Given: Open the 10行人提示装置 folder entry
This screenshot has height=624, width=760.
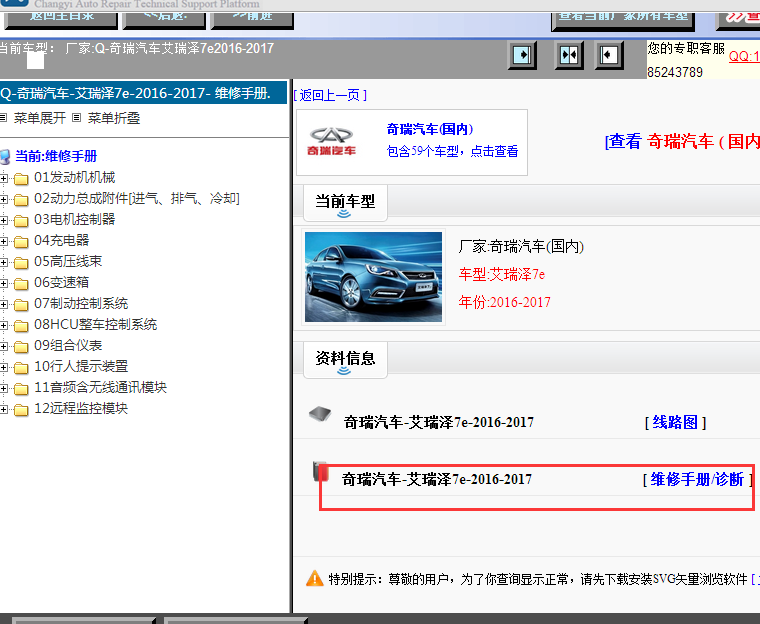Looking at the screenshot, I should coord(81,367).
